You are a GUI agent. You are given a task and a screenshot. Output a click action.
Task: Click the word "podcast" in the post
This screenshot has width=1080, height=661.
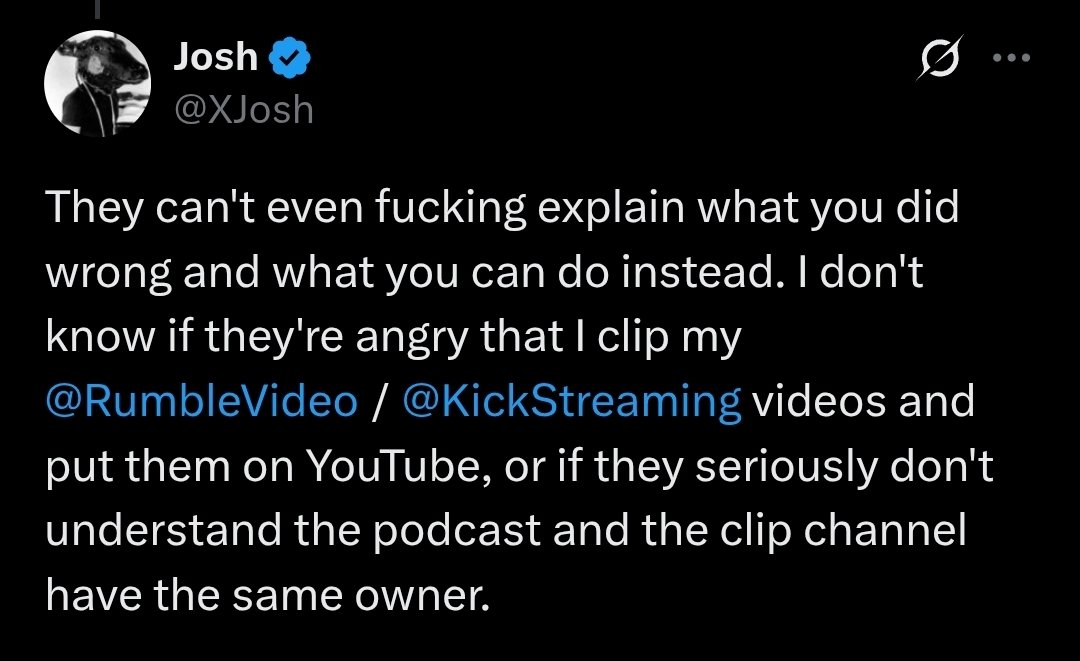449,531
